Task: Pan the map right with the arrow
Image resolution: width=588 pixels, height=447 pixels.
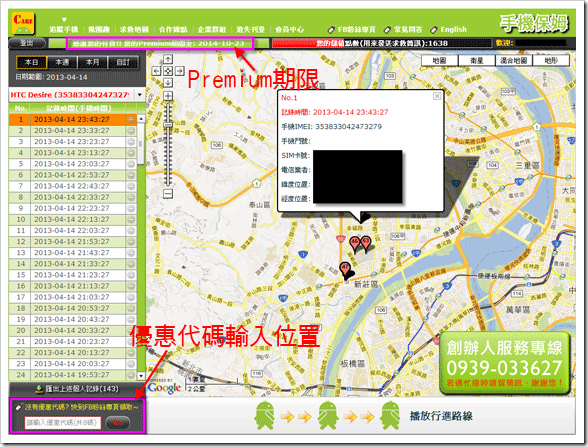Action: (x=180, y=70)
